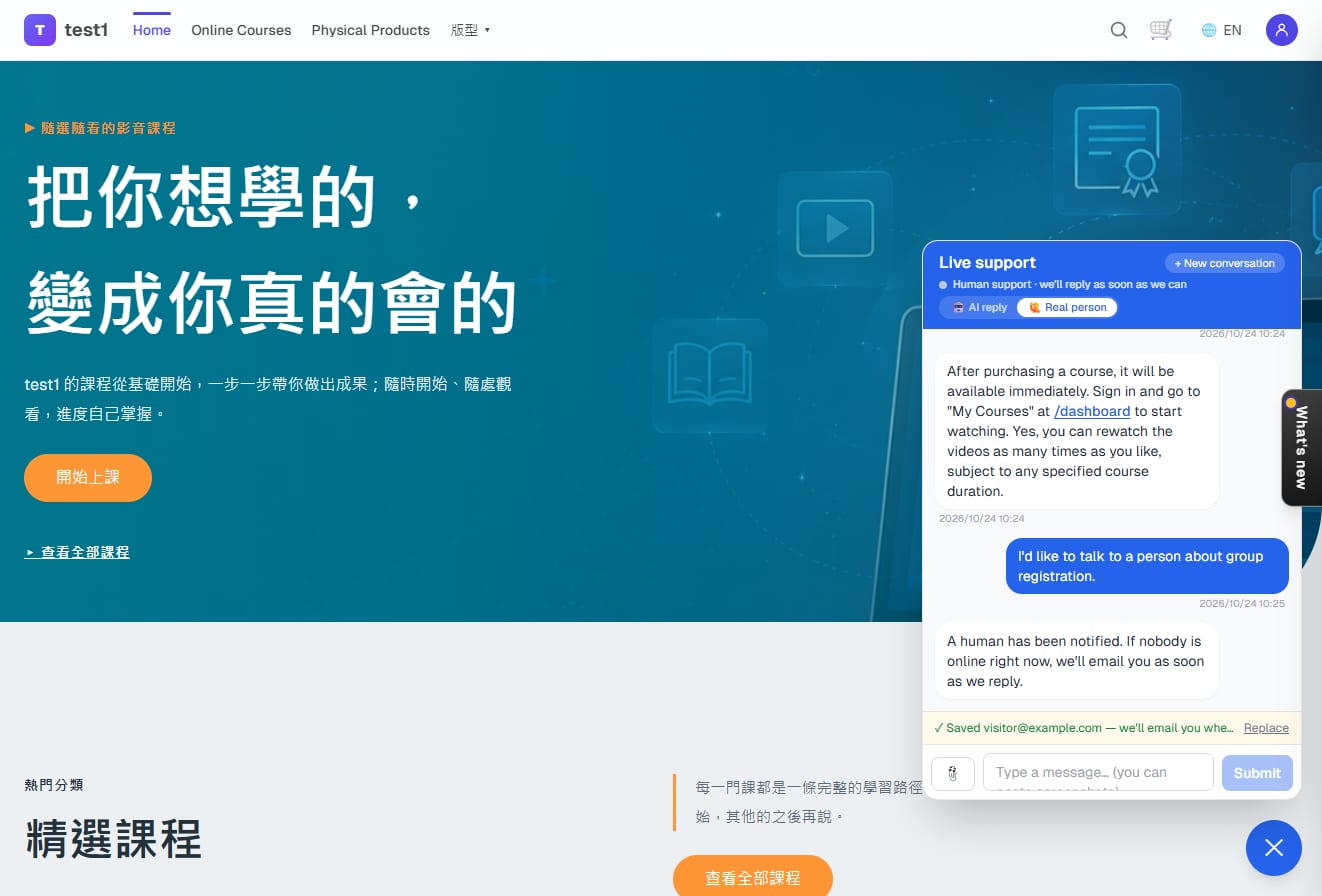Click the globe language icon

(1209, 30)
